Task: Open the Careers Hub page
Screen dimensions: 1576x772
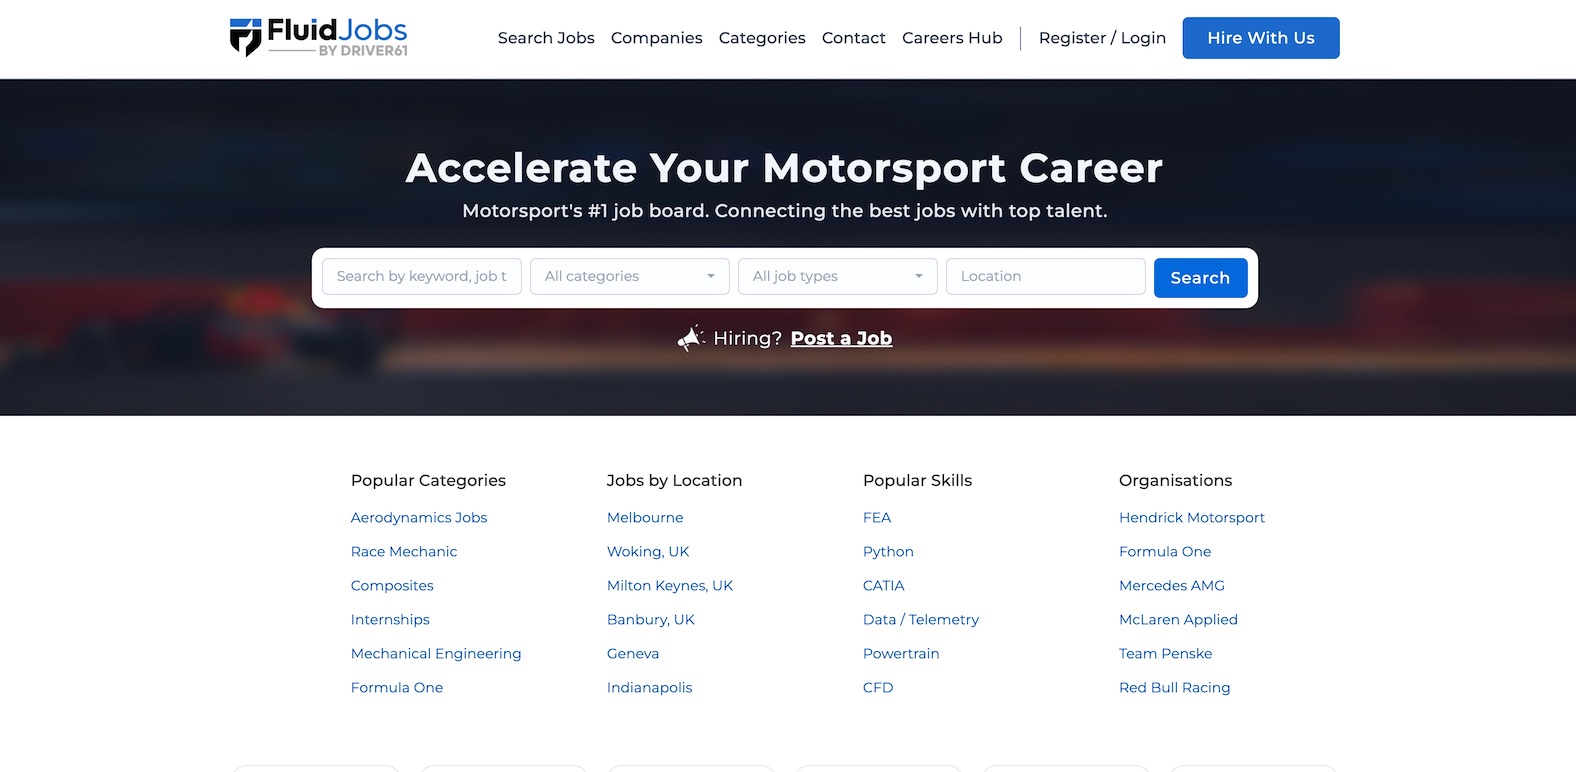Action: pos(952,38)
